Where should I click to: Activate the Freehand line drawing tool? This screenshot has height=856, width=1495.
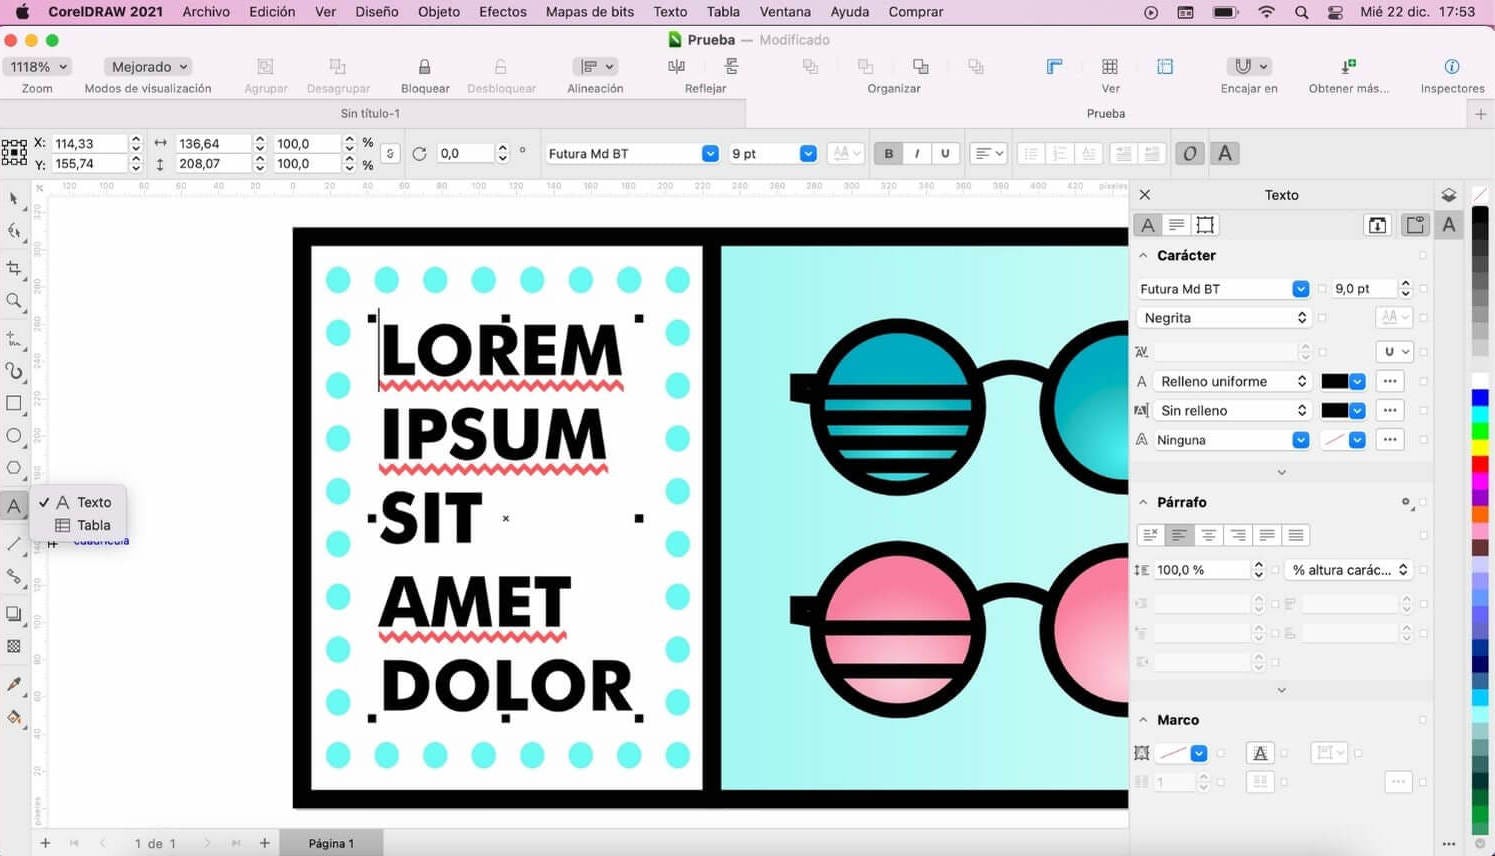click(14, 336)
